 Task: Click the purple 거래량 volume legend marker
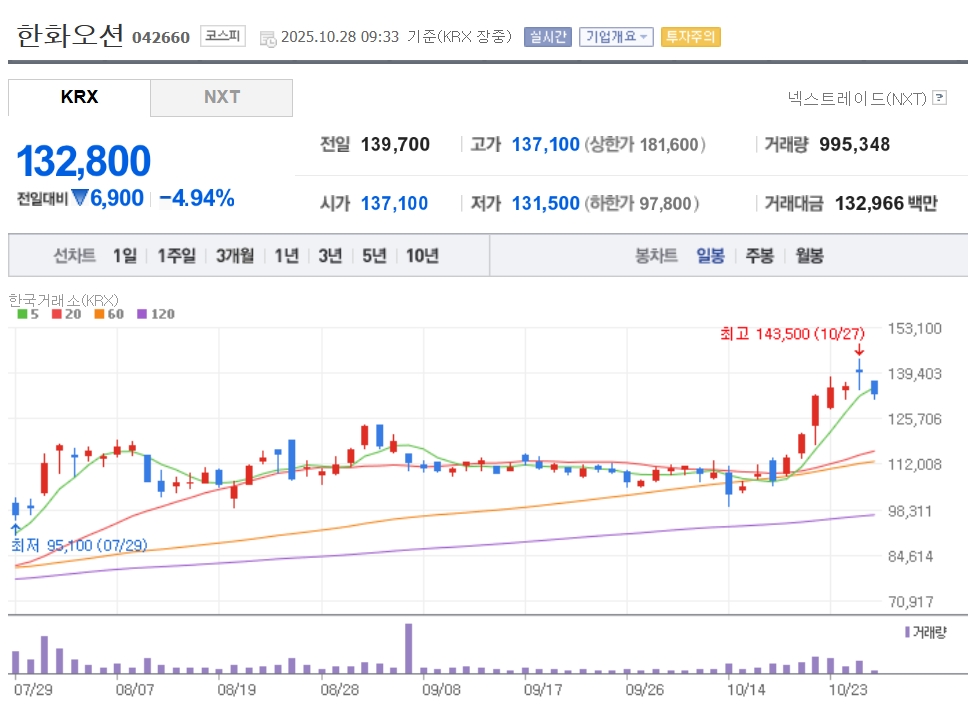tap(907, 632)
